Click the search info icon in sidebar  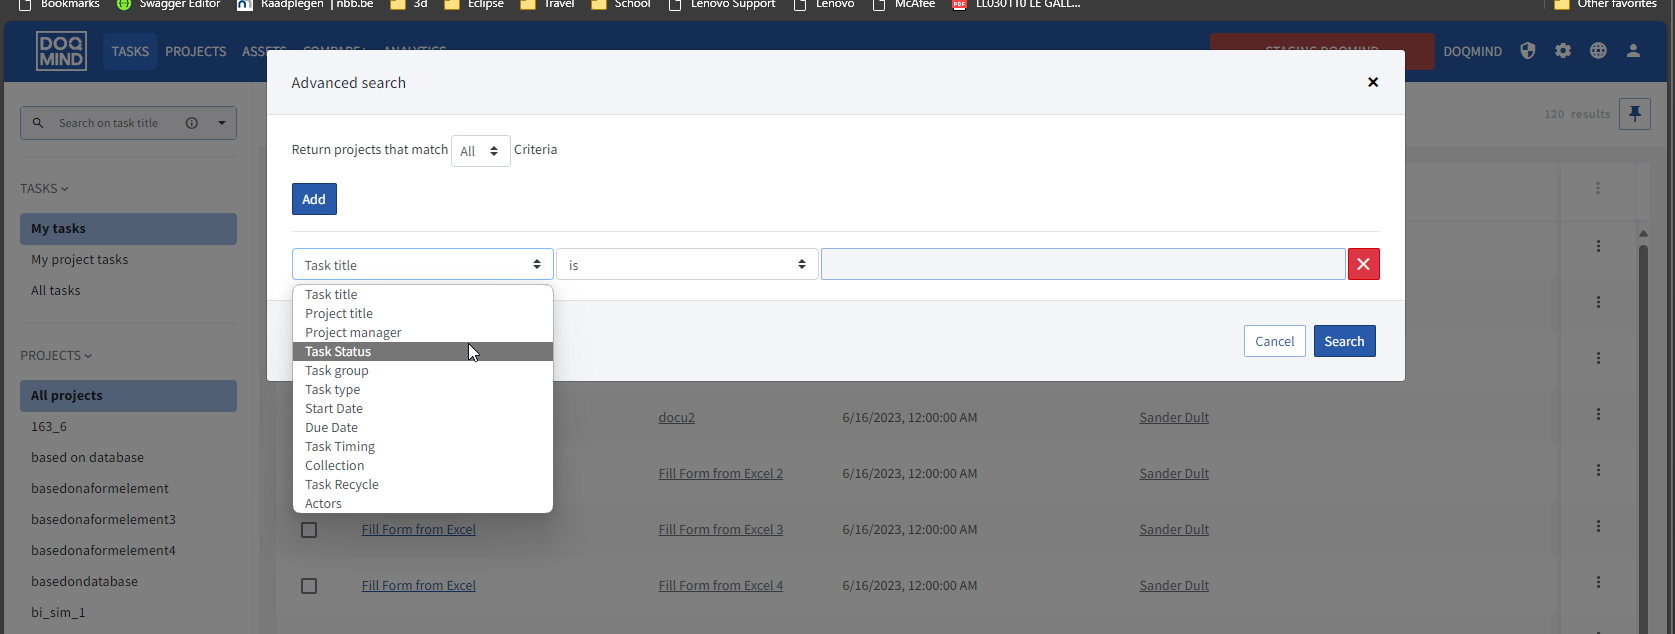[192, 123]
